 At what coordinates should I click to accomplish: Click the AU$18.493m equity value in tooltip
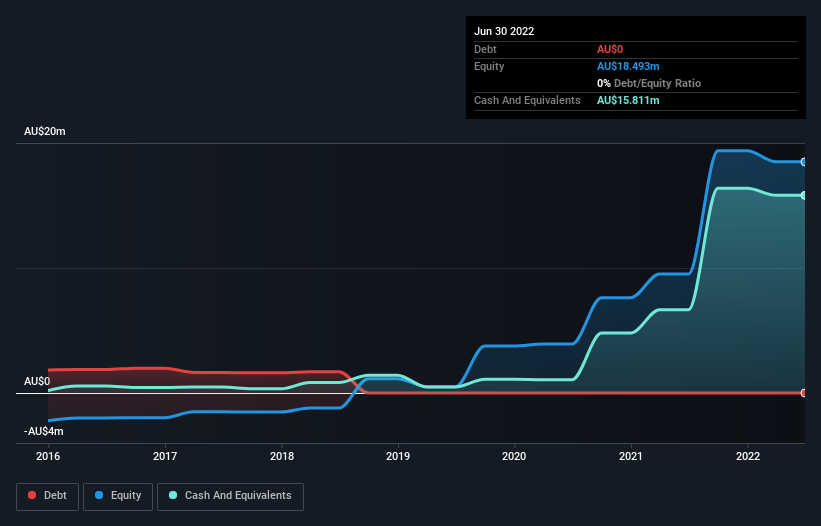(x=628, y=66)
